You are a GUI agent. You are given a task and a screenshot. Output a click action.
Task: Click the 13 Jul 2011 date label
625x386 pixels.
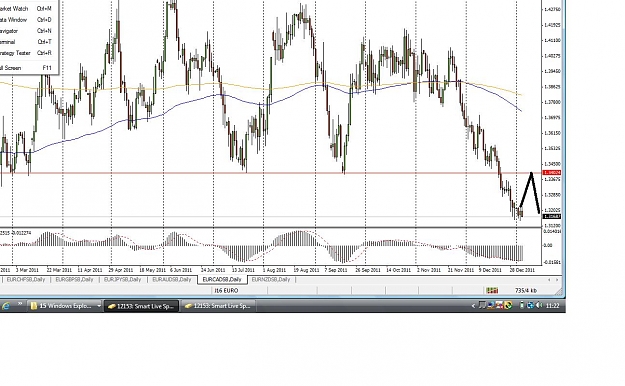[x=243, y=270]
